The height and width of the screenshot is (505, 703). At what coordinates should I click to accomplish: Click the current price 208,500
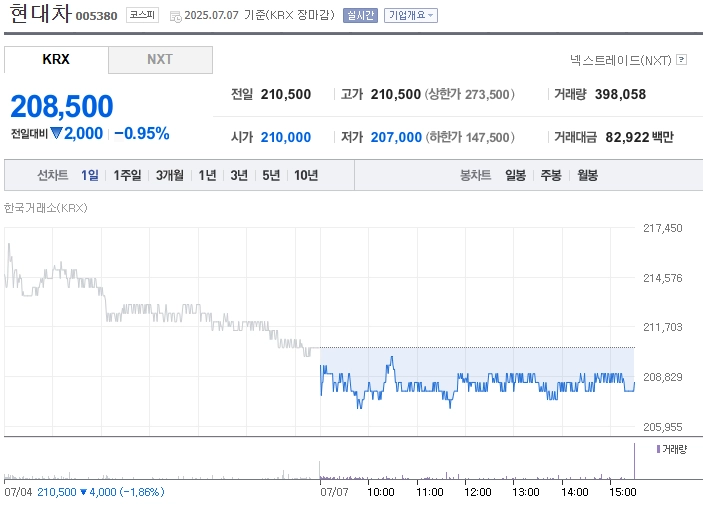pyautogui.click(x=62, y=106)
